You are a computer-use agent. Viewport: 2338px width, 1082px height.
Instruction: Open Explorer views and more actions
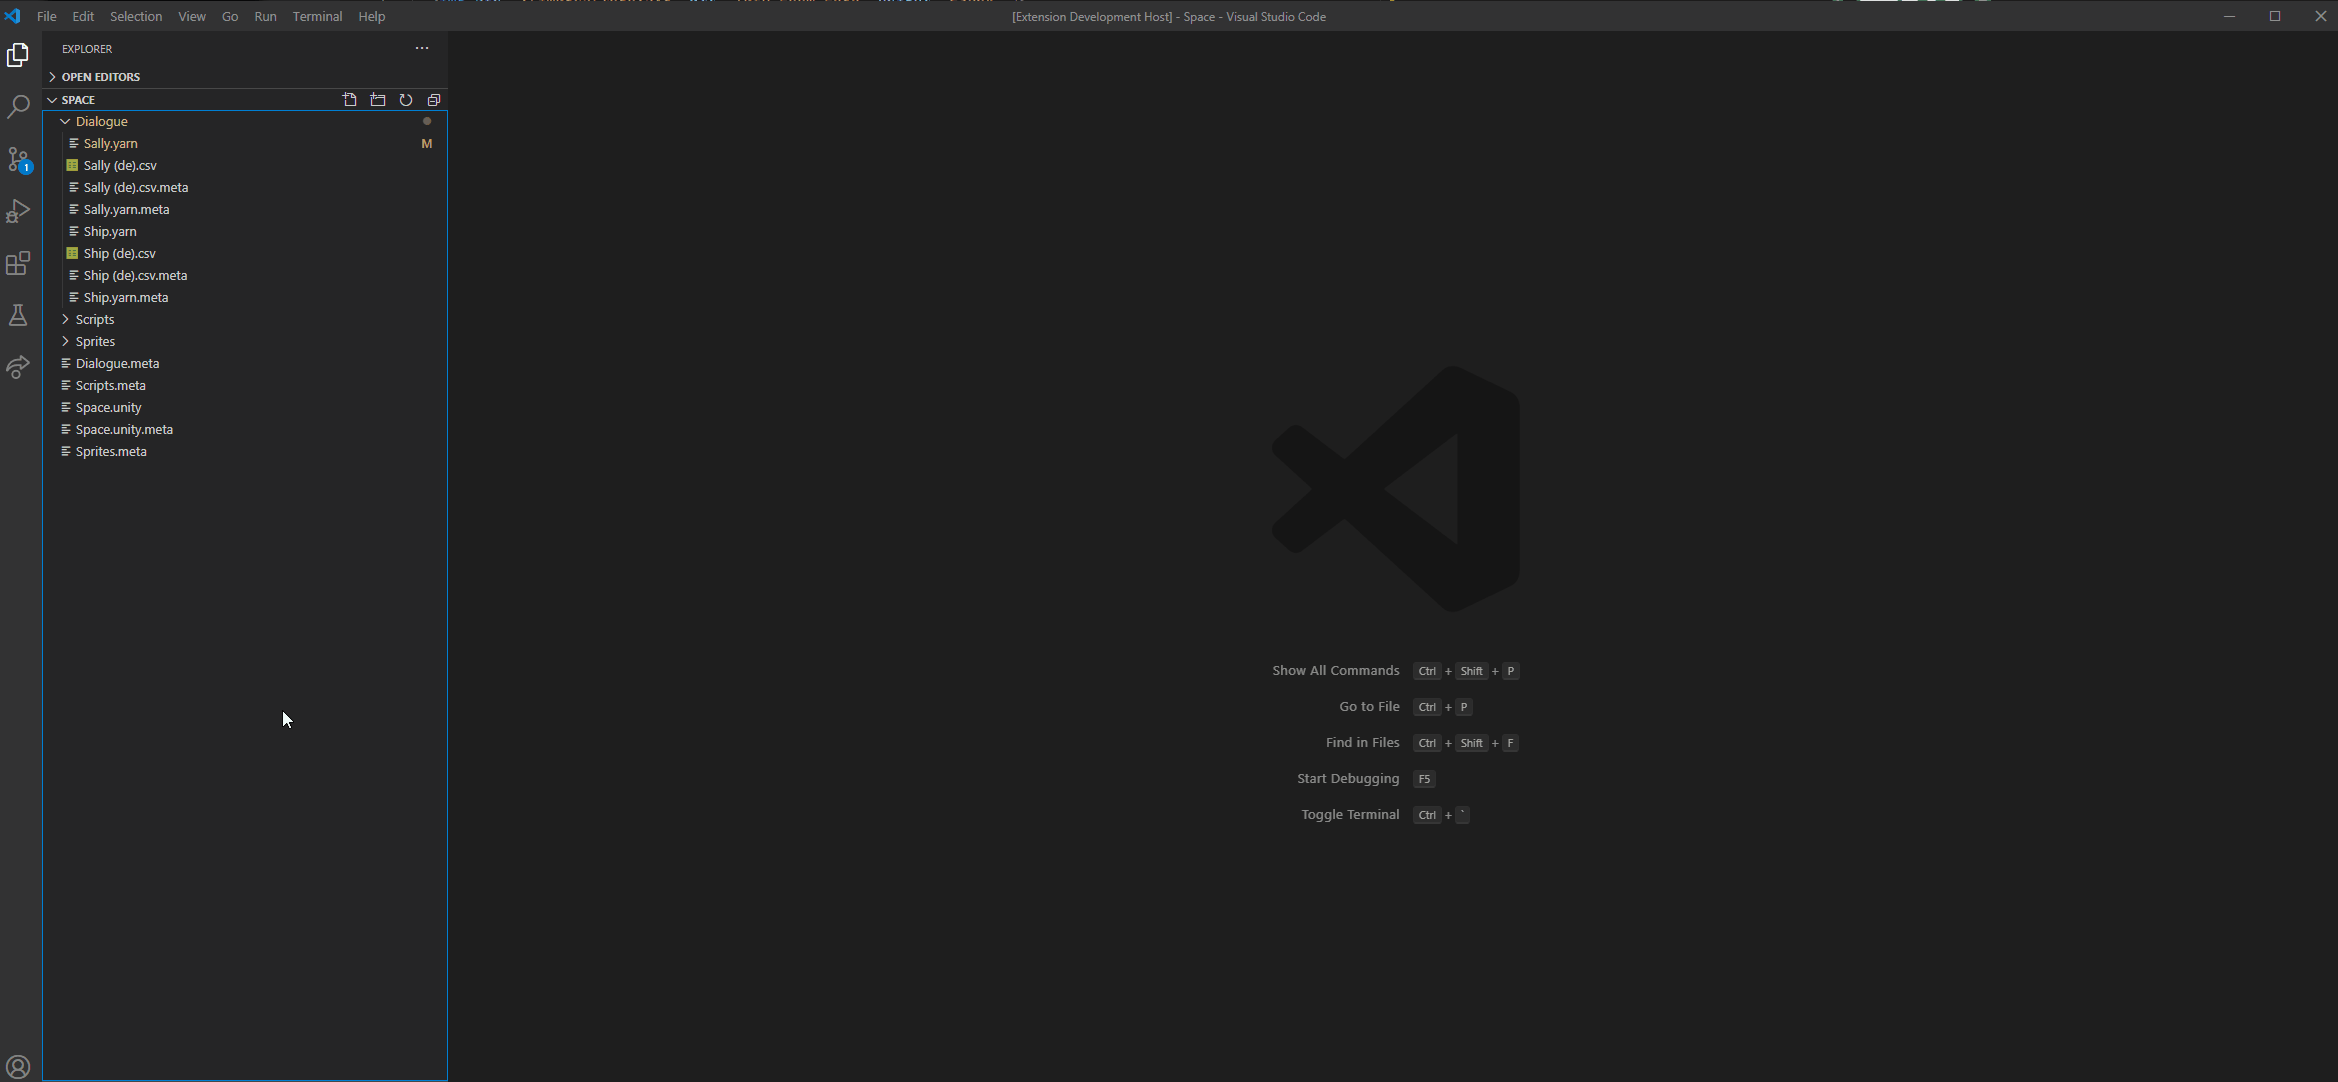(x=422, y=48)
